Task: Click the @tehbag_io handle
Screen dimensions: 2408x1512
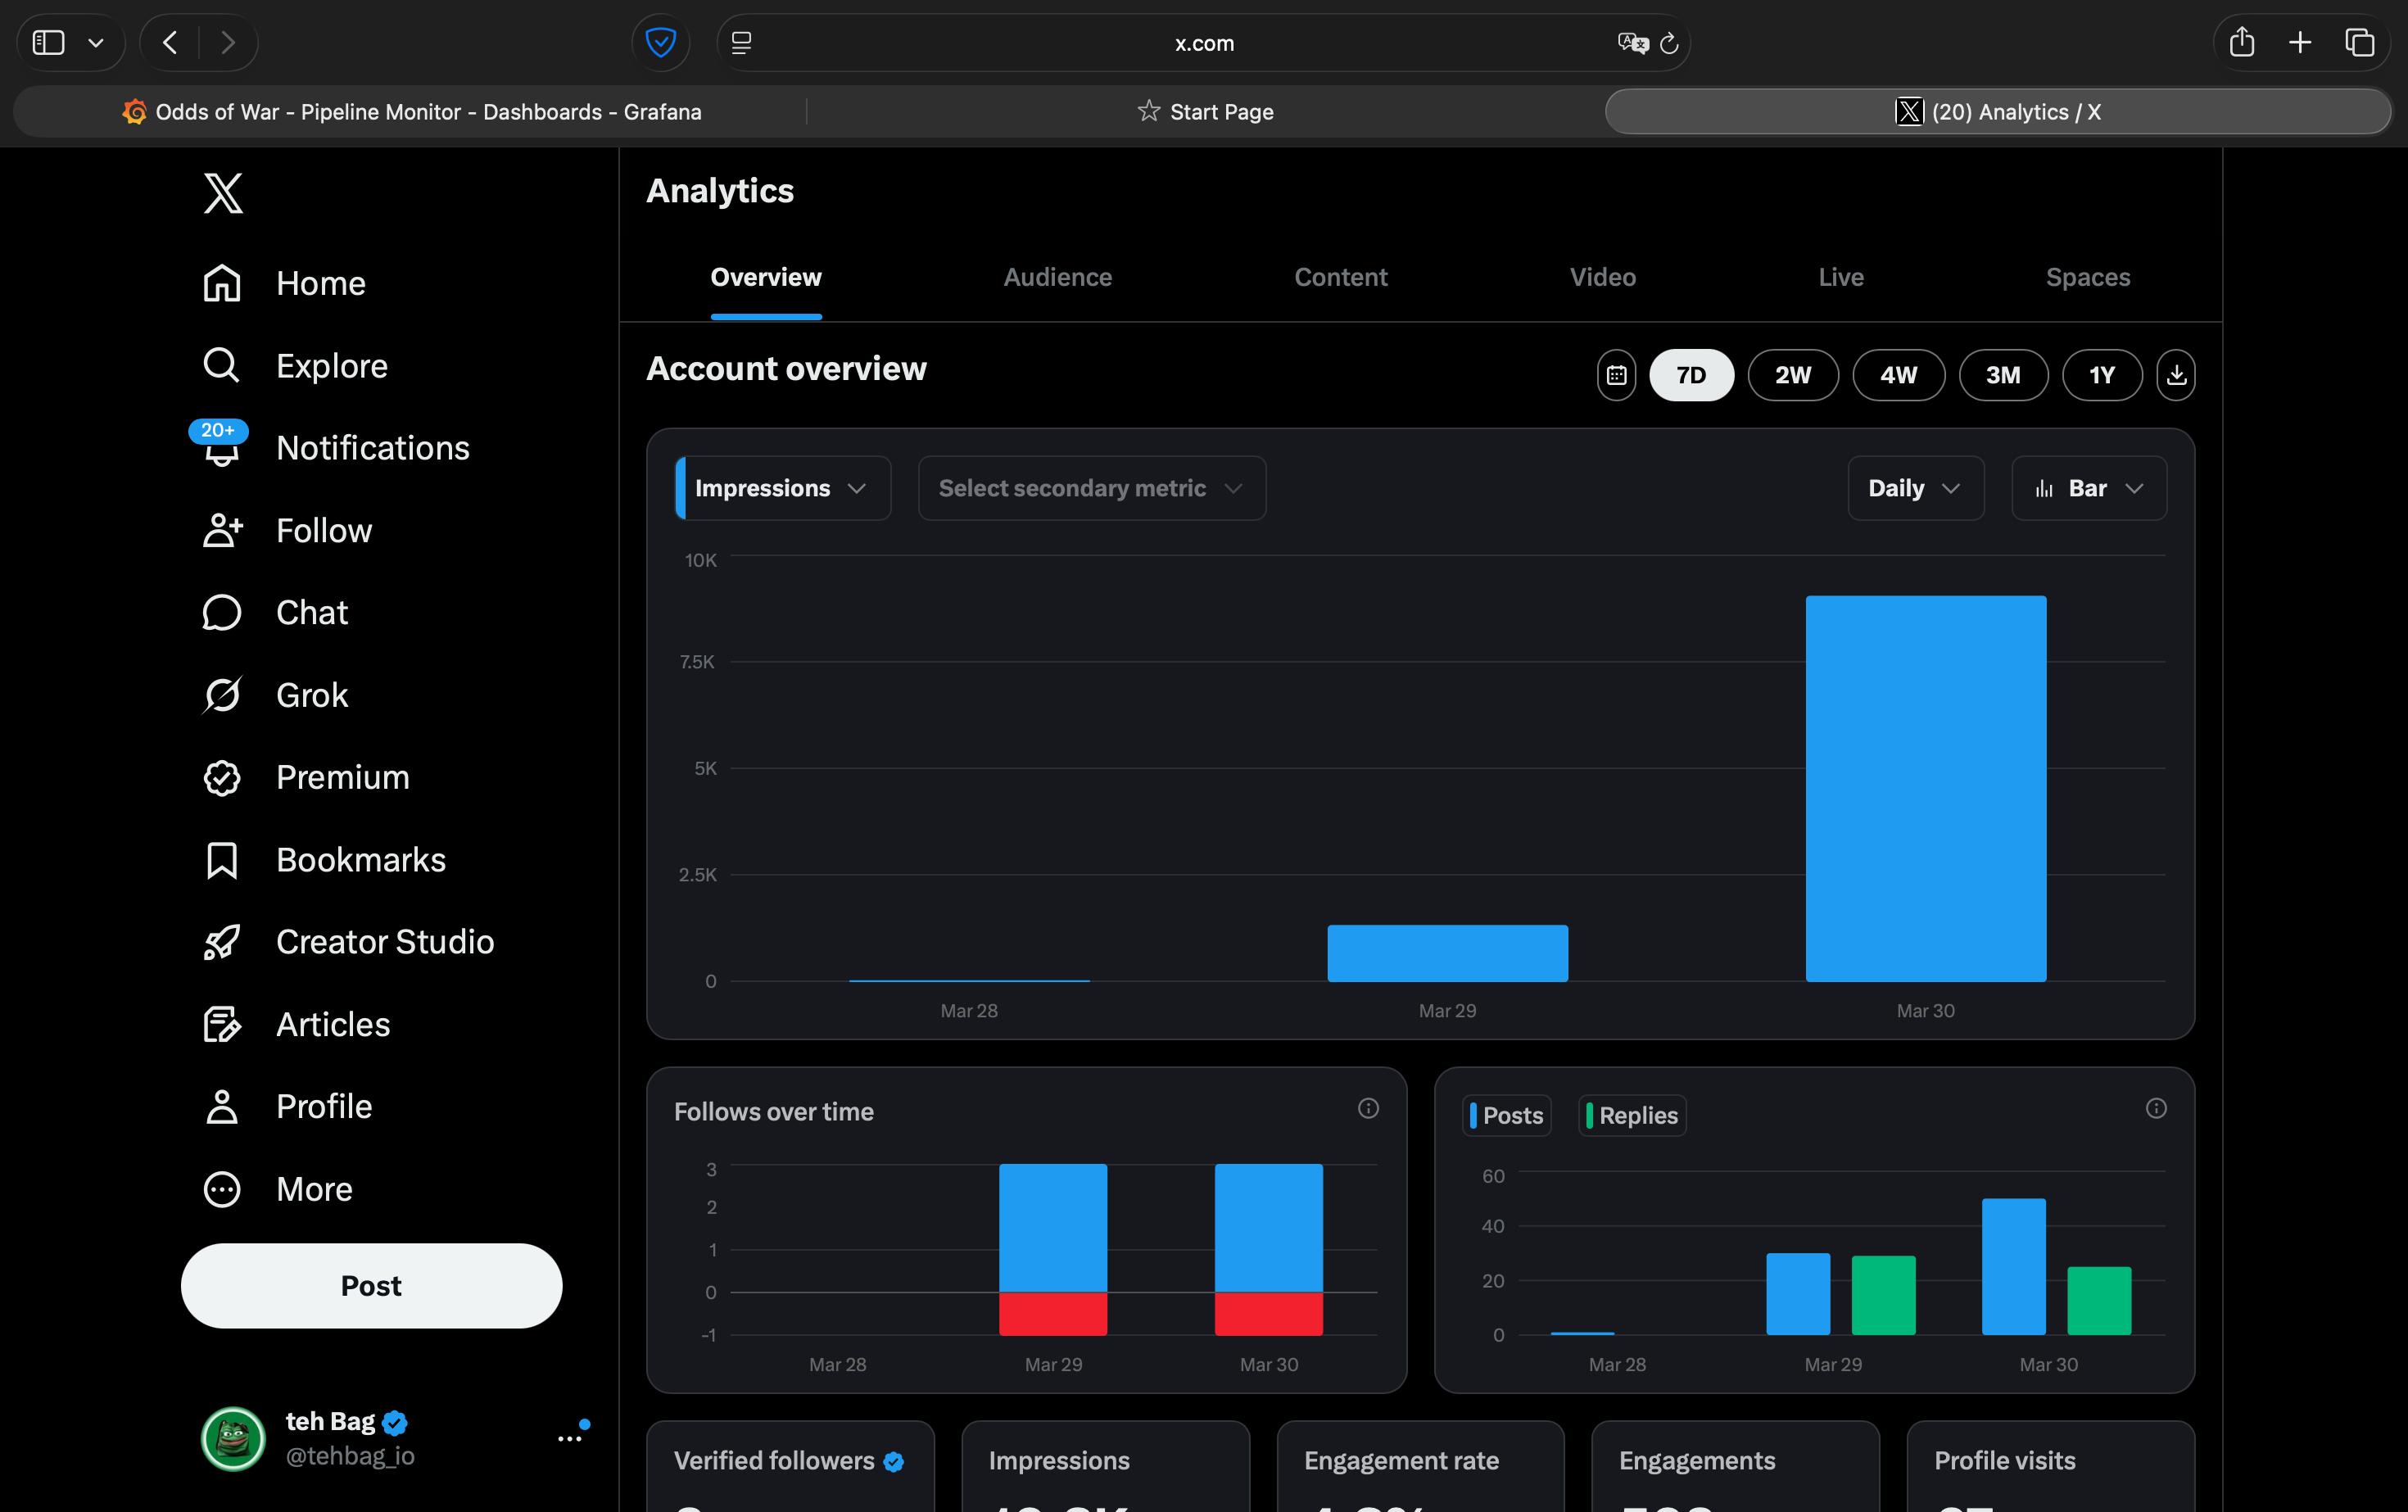Action: click(350, 1456)
